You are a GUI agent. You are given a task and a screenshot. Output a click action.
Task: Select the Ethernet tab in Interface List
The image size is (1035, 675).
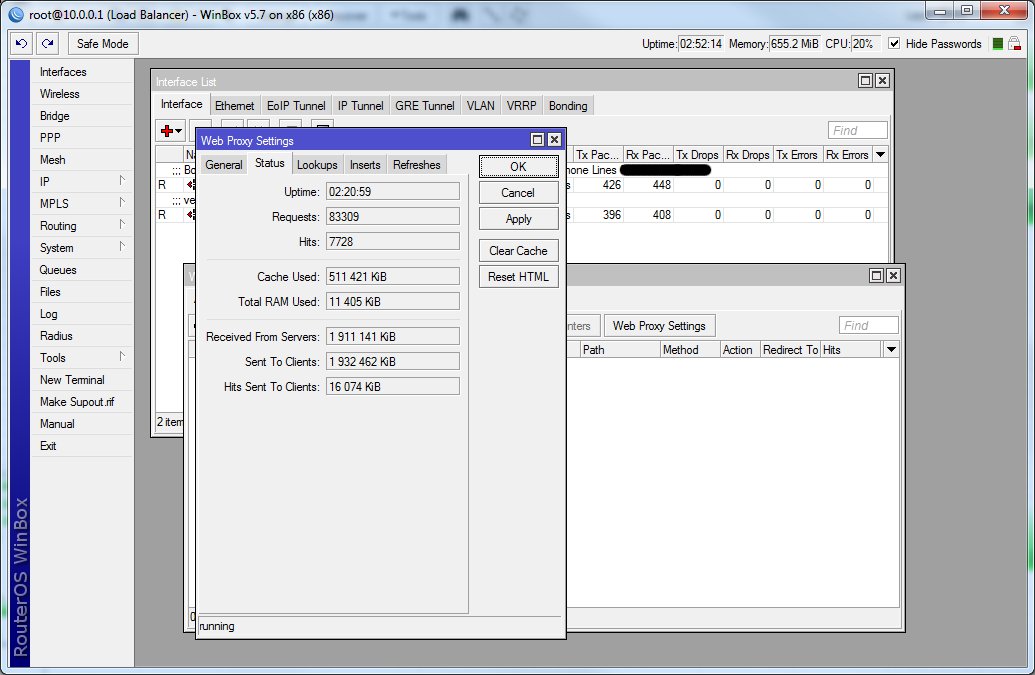(x=234, y=105)
